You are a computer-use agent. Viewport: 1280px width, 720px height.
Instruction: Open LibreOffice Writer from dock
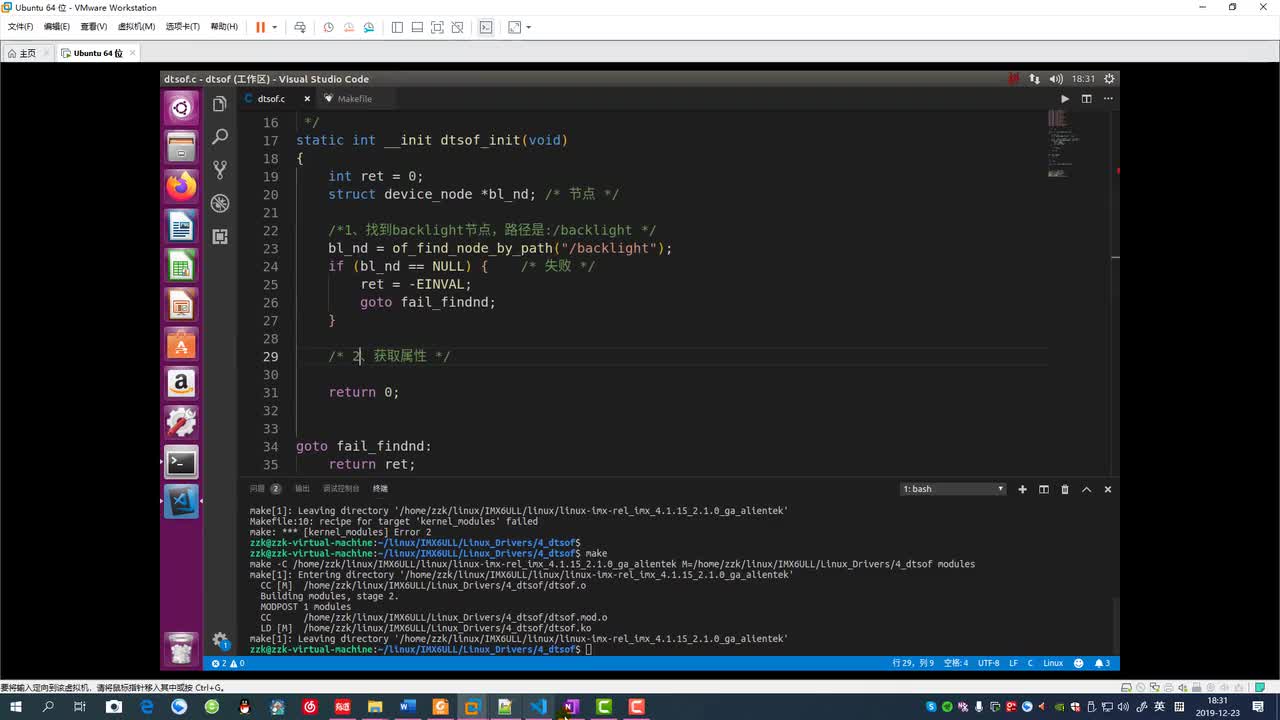(181, 226)
